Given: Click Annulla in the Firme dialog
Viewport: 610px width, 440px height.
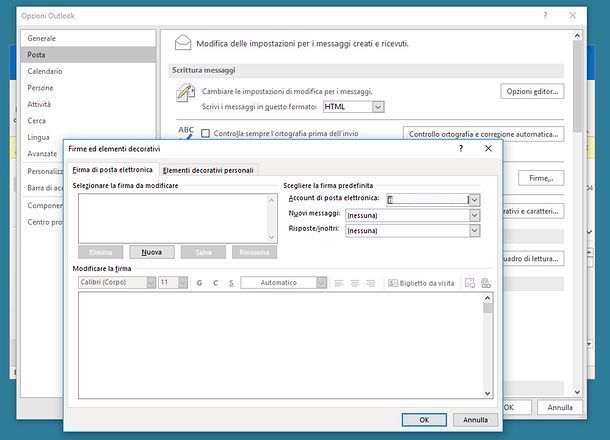Looking at the screenshot, I should click(x=475, y=420).
